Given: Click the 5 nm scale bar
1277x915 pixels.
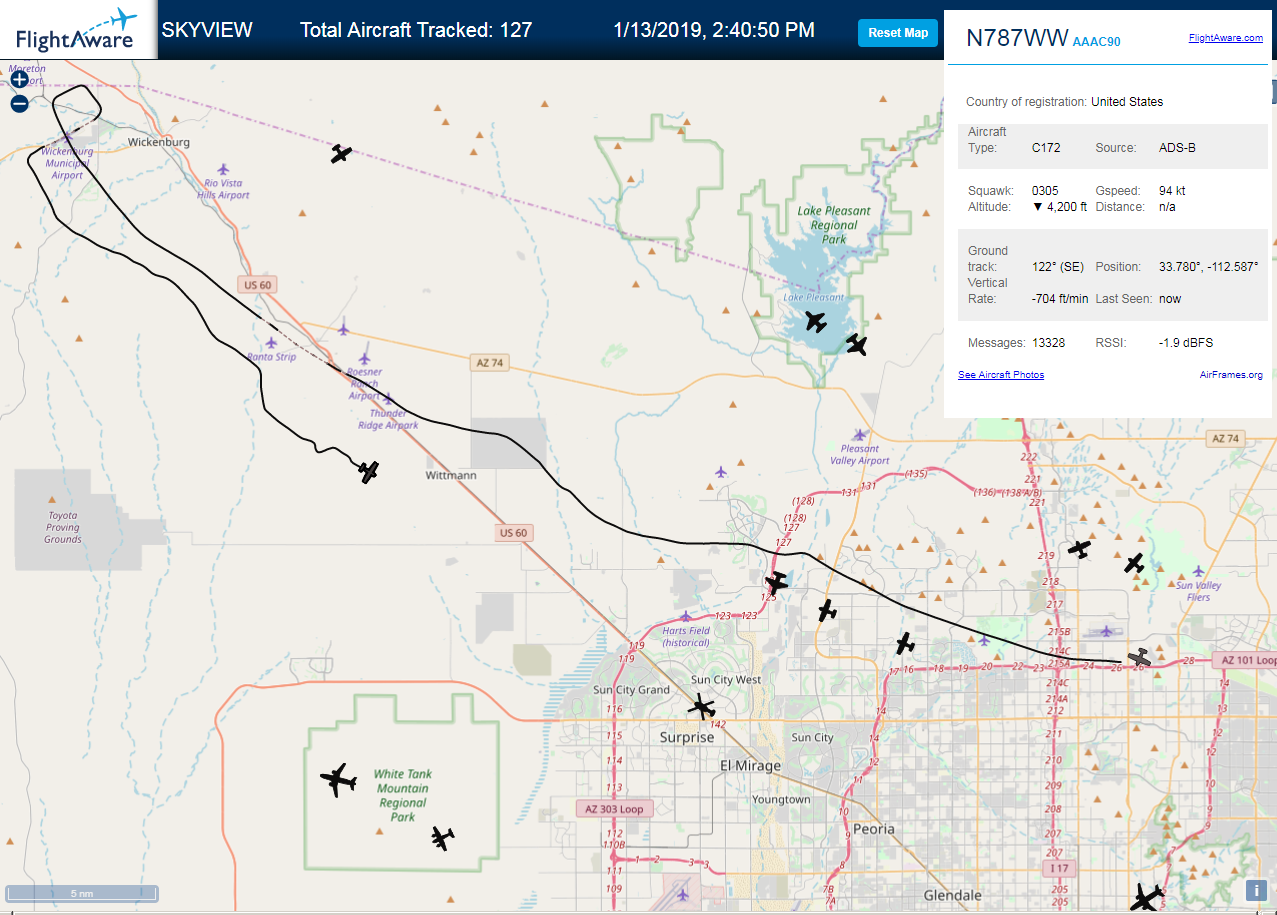Looking at the screenshot, I should (x=82, y=893).
